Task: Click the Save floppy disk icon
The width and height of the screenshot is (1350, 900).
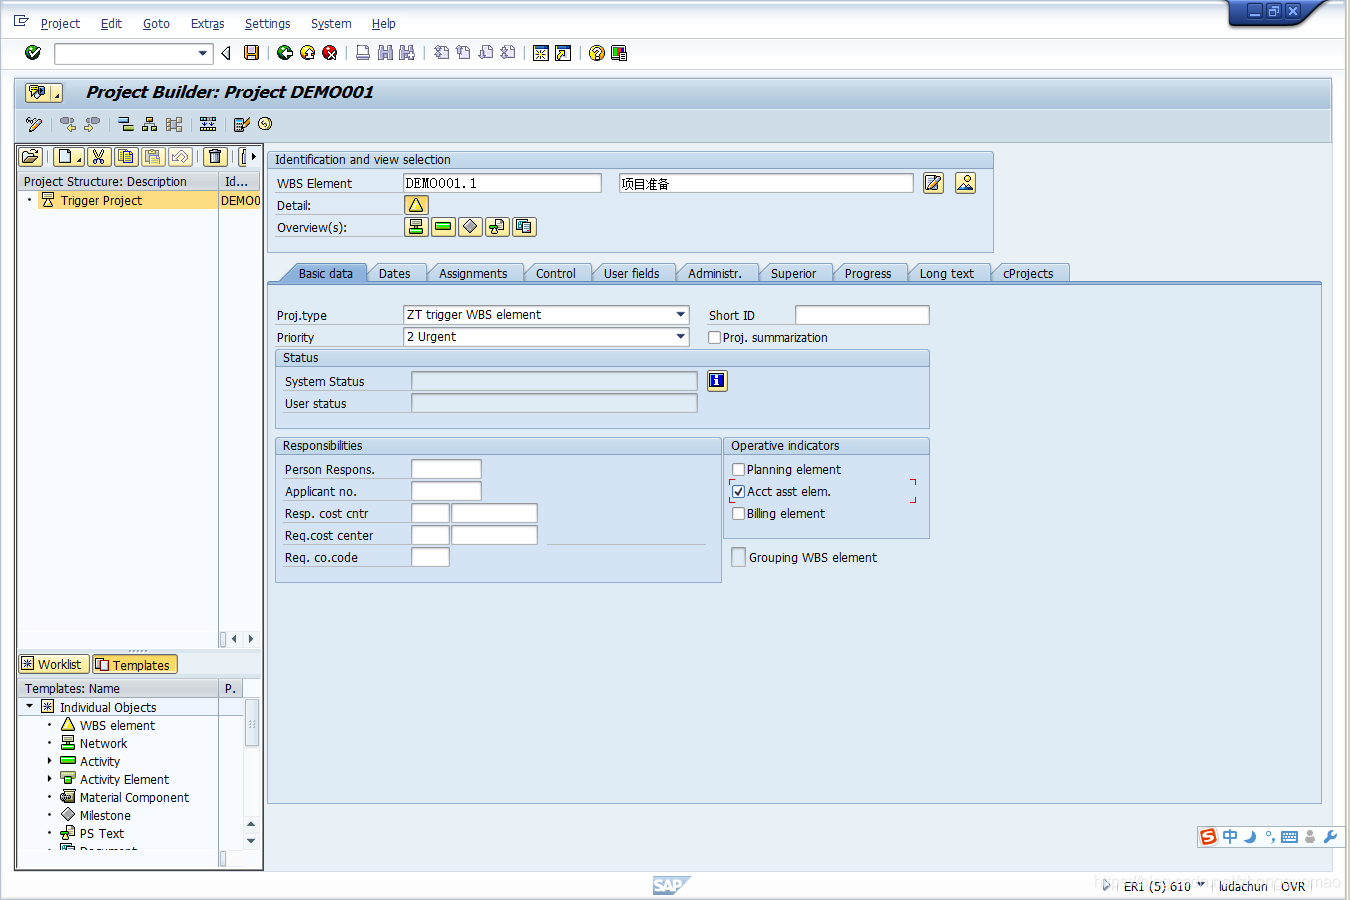Action: 252,53
